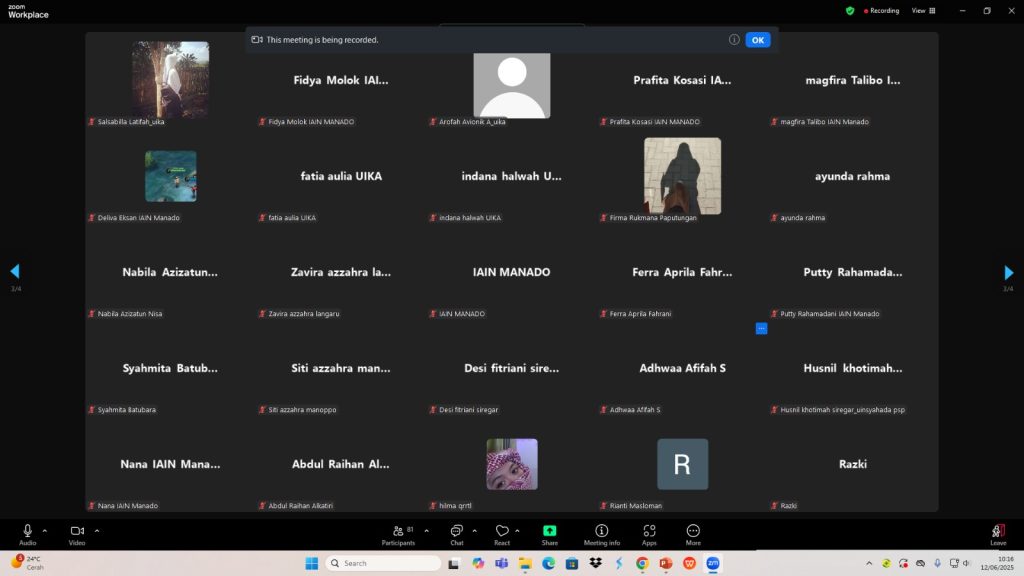Expand audio options arrow beside Audio

click(45, 531)
